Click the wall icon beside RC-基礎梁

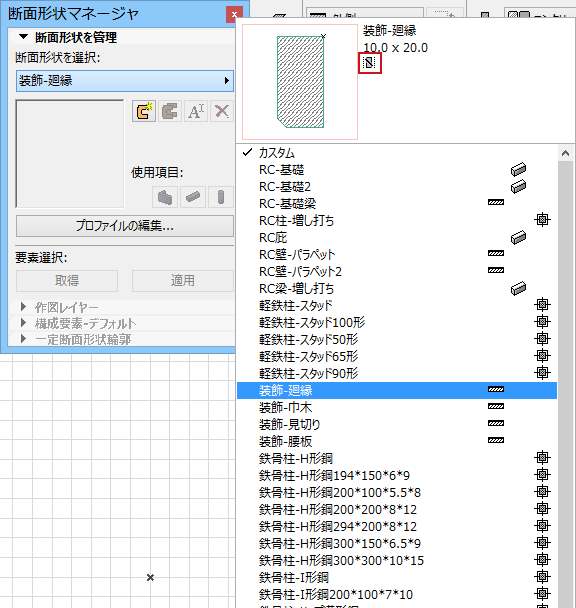pos(496,202)
